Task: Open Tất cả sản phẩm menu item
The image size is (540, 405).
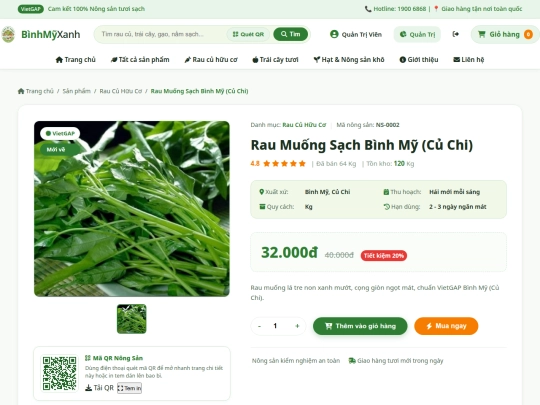Action: tap(140, 60)
